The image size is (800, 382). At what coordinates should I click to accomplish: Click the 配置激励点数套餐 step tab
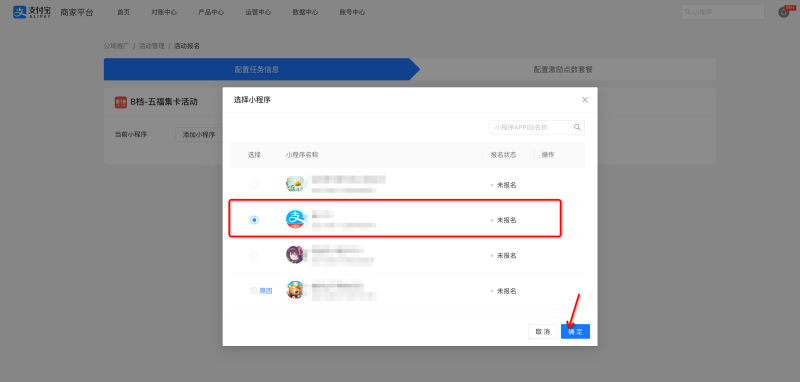pos(563,69)
